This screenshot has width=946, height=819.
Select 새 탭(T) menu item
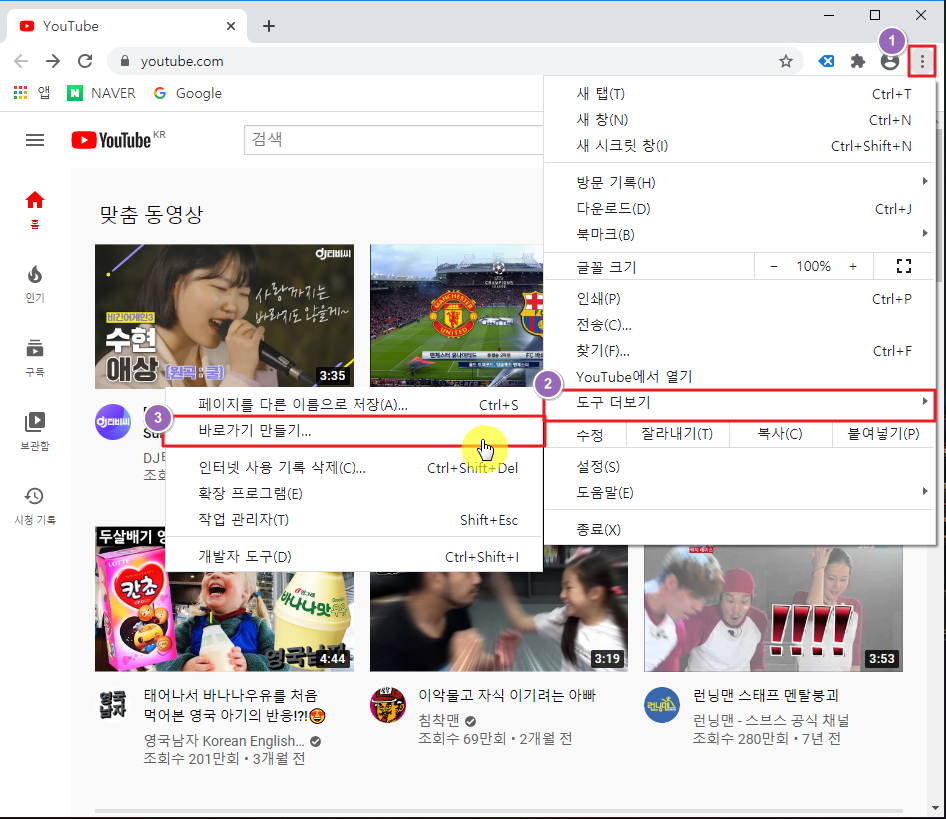(740, 94)
